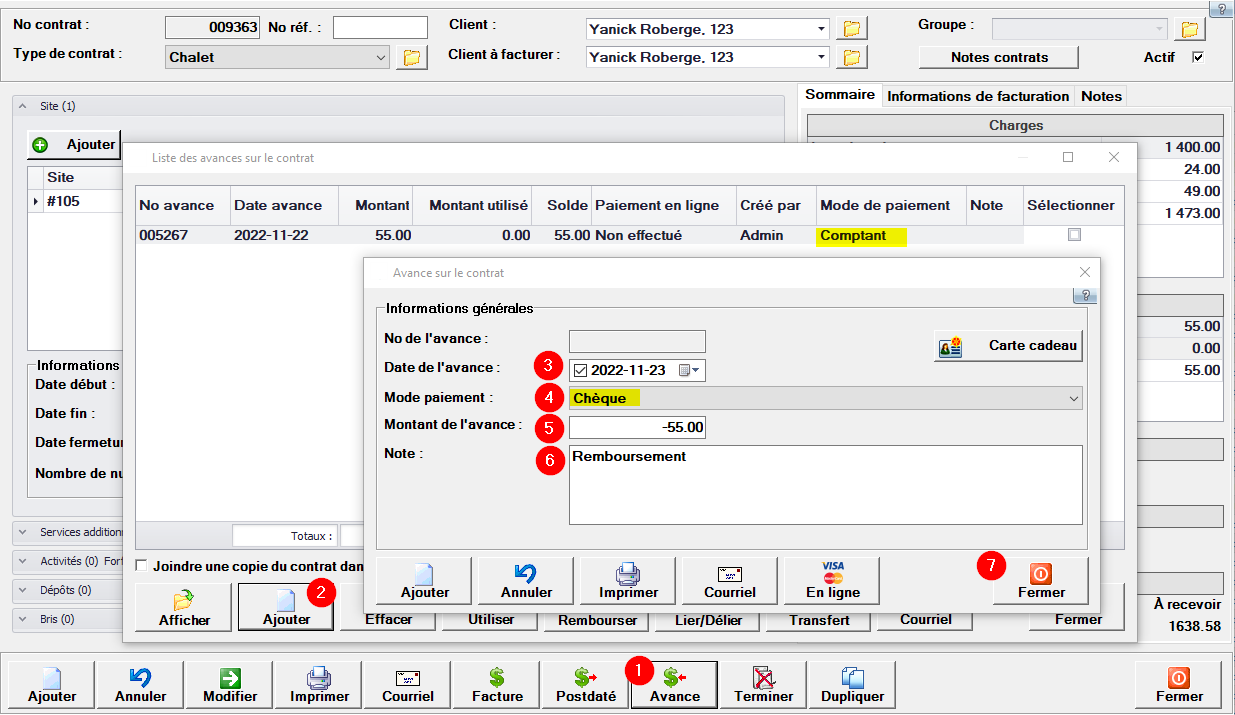
Task: Open the Client dropdown
Action: (821, 28)
